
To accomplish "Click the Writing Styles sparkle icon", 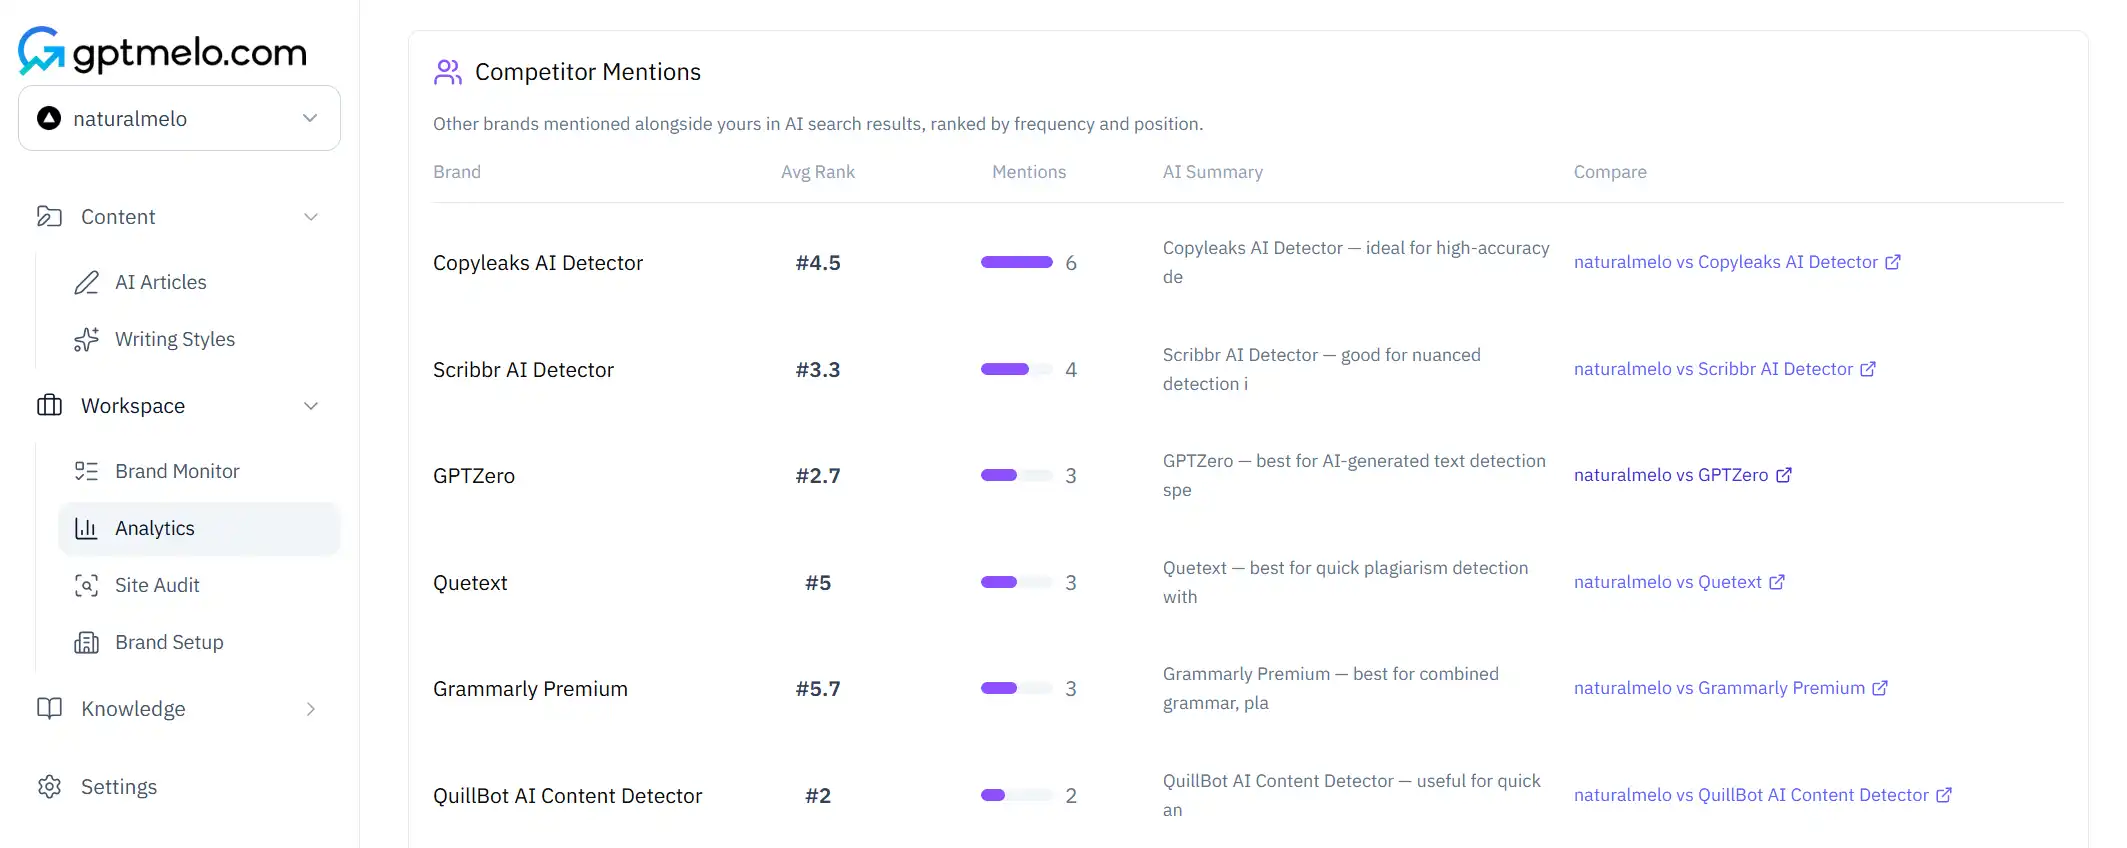I will pos(87,339).
